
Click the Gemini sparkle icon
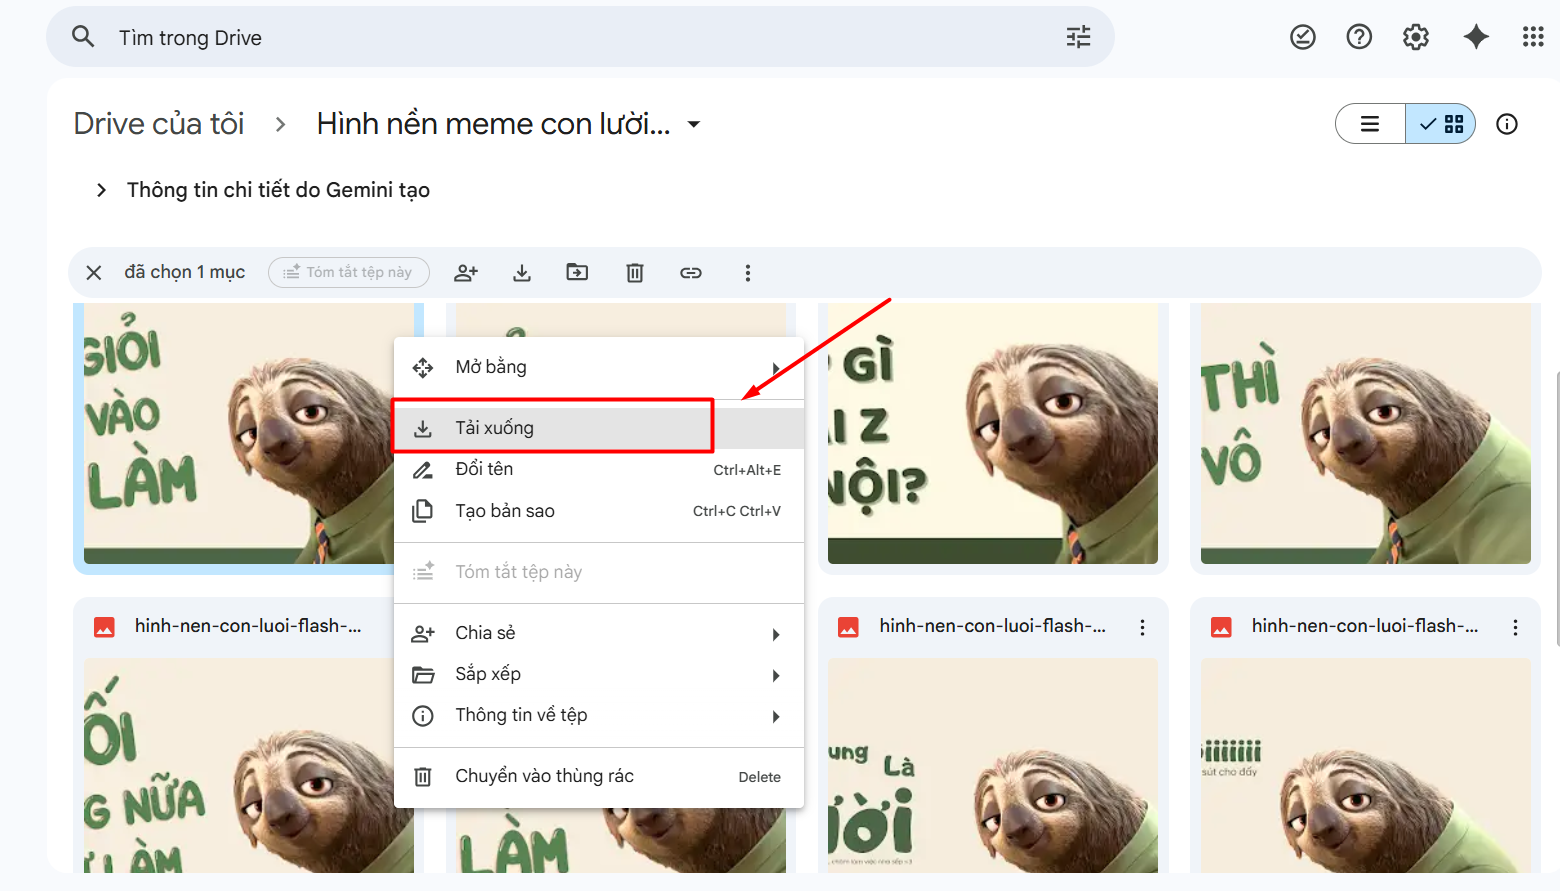click(x=1476, y=37)
